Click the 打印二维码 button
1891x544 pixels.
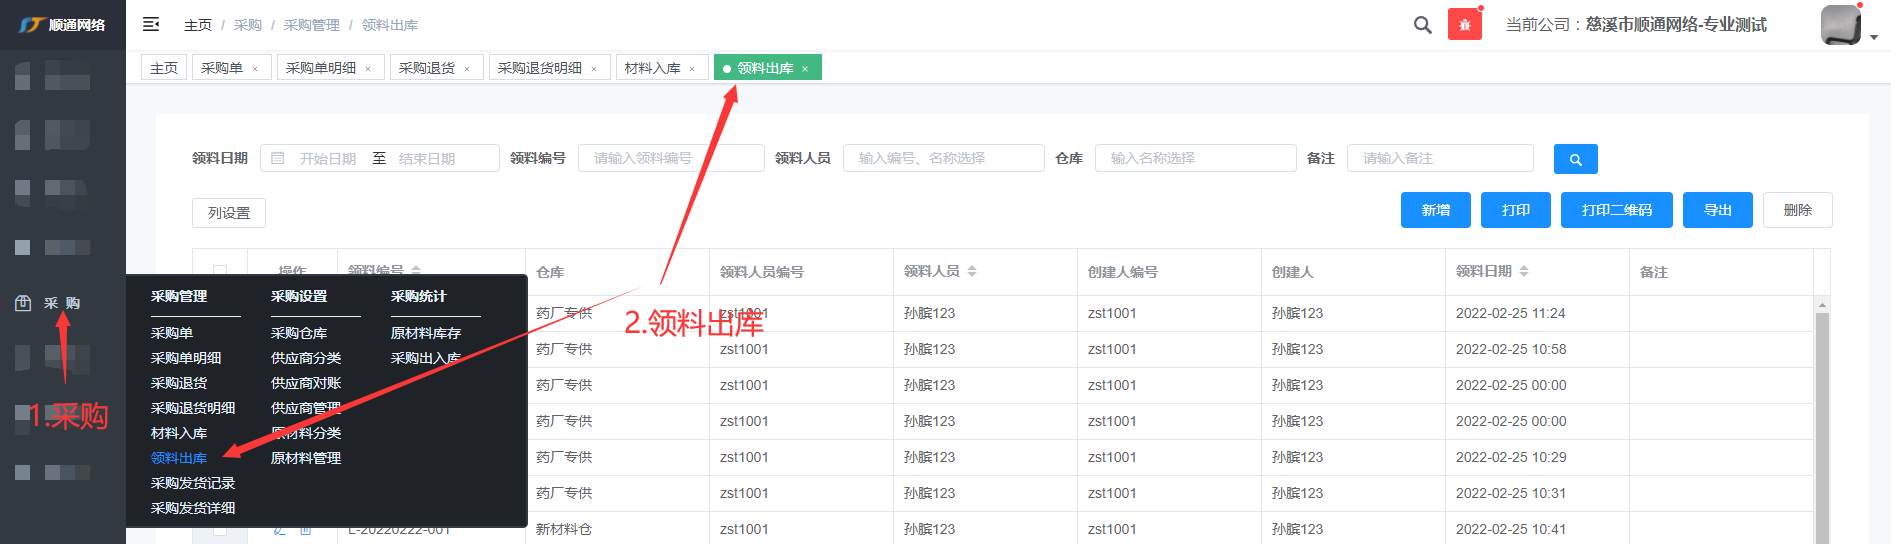[x=1616, y=210]
